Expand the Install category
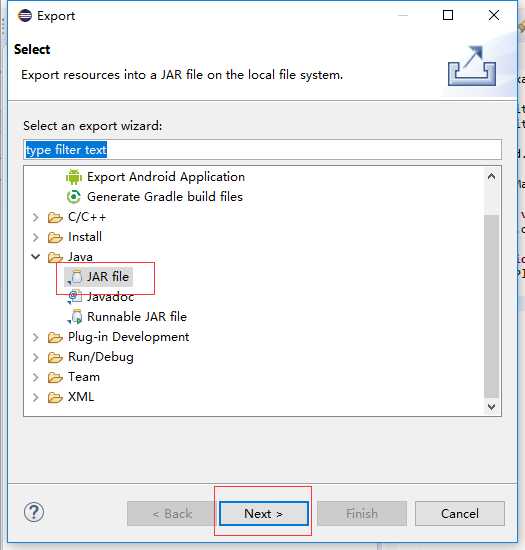Viewport: 525px width, 550px height. tap(35, 237)
